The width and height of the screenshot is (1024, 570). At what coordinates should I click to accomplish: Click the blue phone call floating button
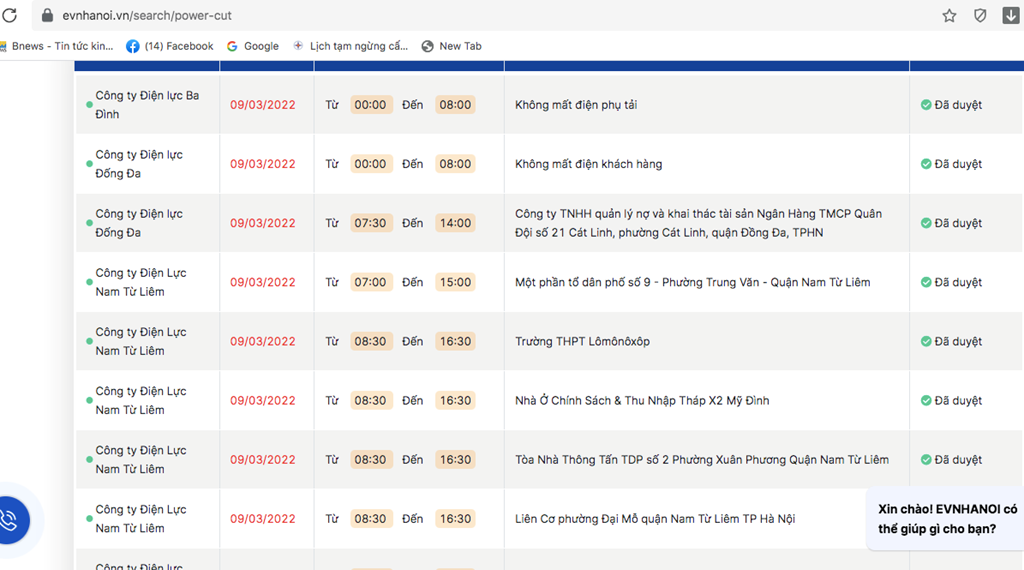coord(10,520)
